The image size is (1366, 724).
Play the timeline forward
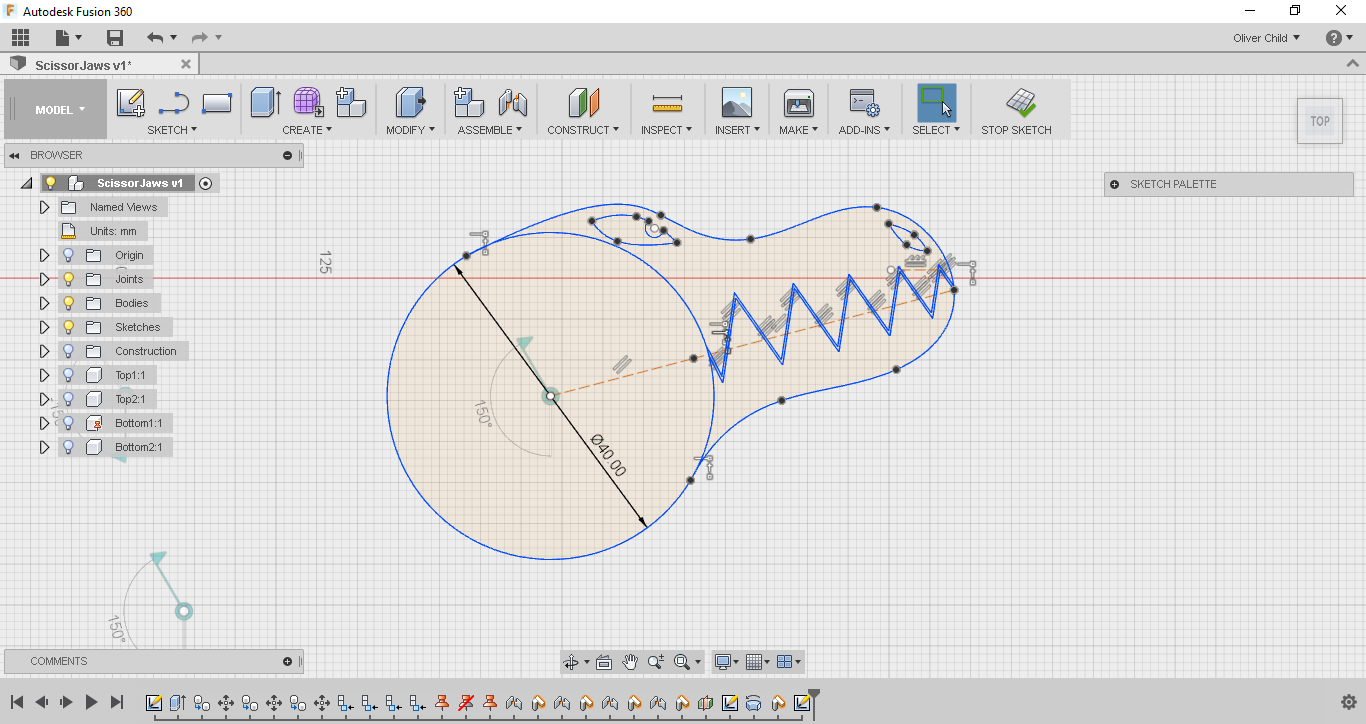91,702
